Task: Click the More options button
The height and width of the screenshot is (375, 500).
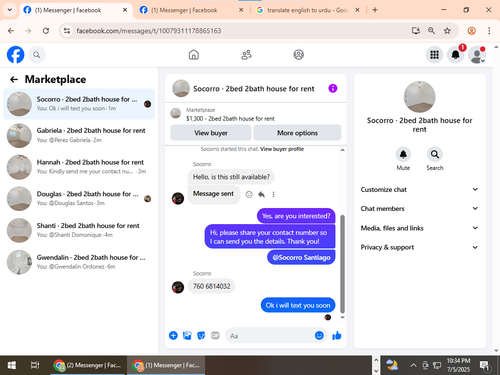Action: [x=297, y=133]
